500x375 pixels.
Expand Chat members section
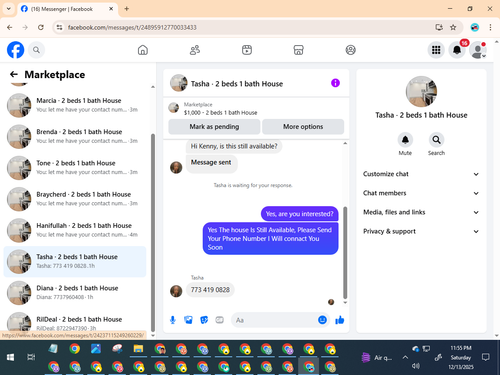coord(421,193)
